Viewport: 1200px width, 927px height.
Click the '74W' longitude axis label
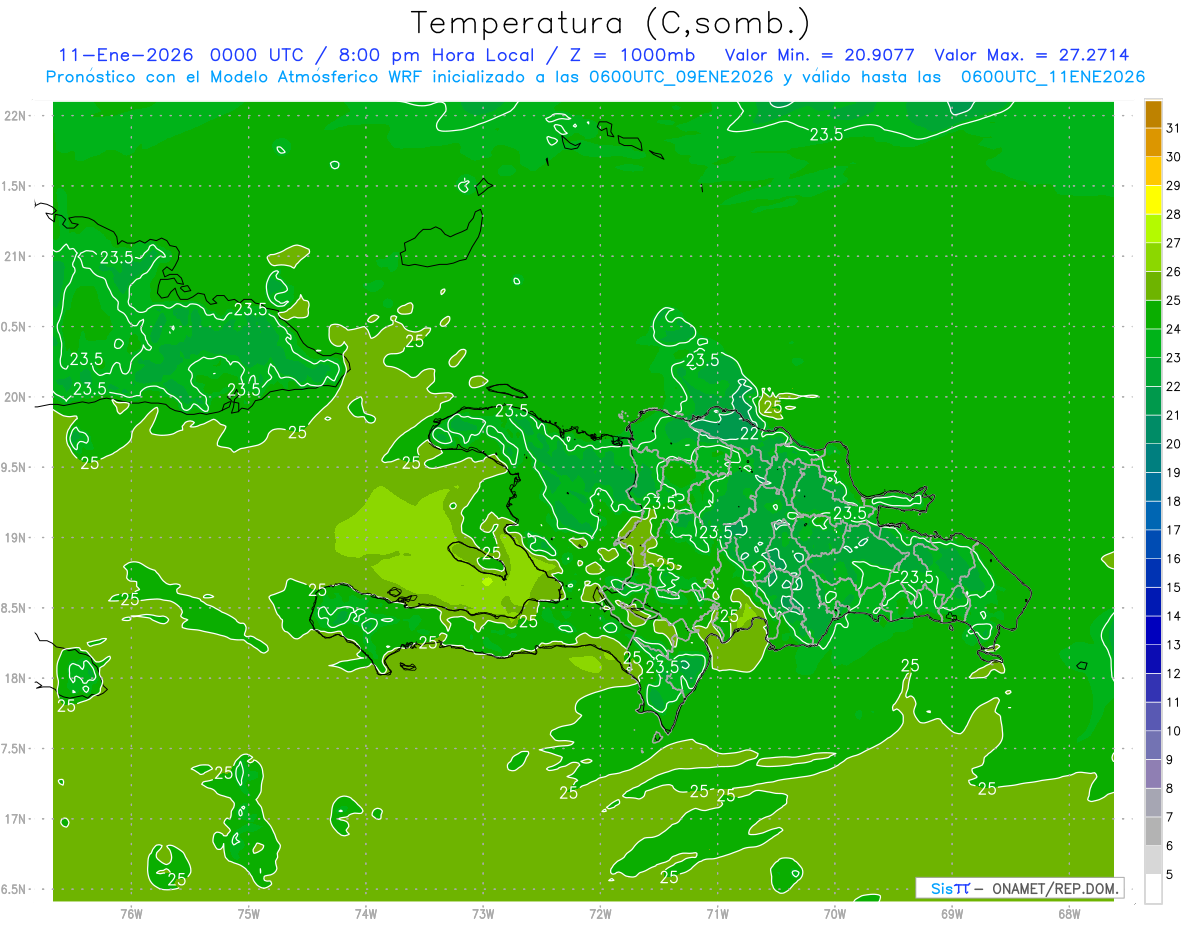click(365, 914)
